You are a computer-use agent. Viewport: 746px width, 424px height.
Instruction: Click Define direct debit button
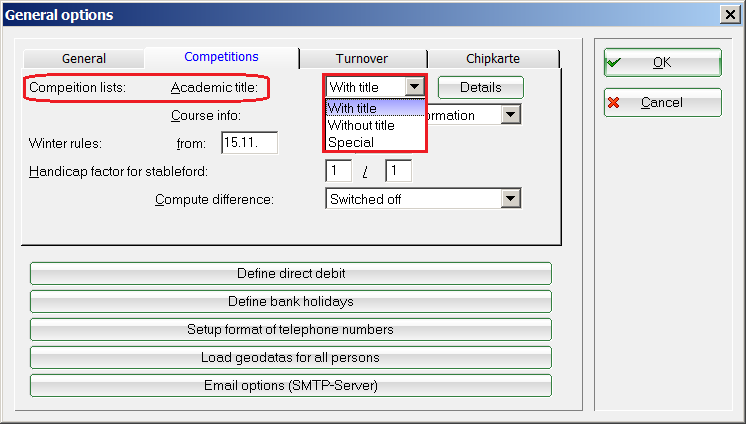coord(291,274)
